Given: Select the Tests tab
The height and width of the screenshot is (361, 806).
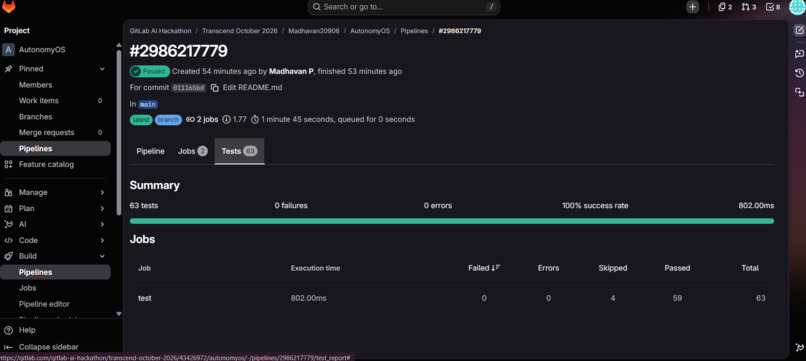Looking at the screenshot, I should [239, 151].
